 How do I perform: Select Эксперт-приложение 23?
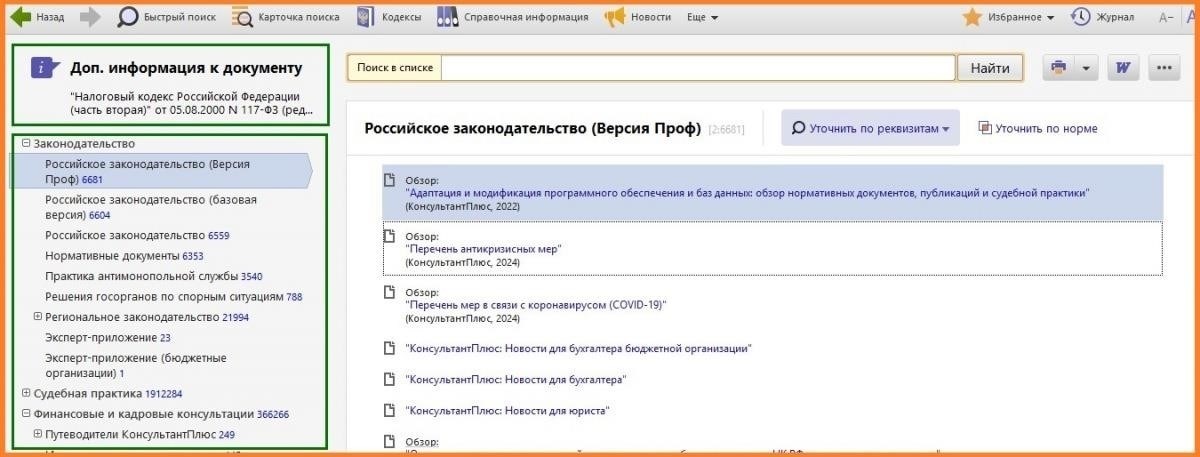[x=108, y=337]
